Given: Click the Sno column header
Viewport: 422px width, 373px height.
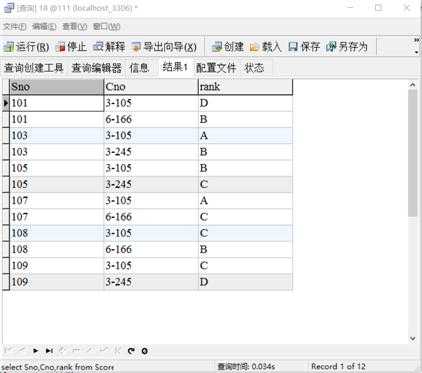Looking at the screenshot, I should 57,87.
